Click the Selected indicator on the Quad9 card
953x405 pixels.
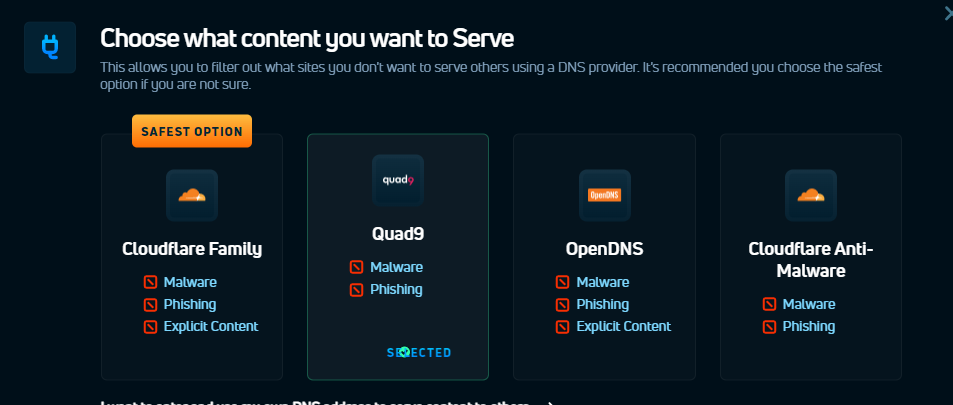(x=419, y=353)
